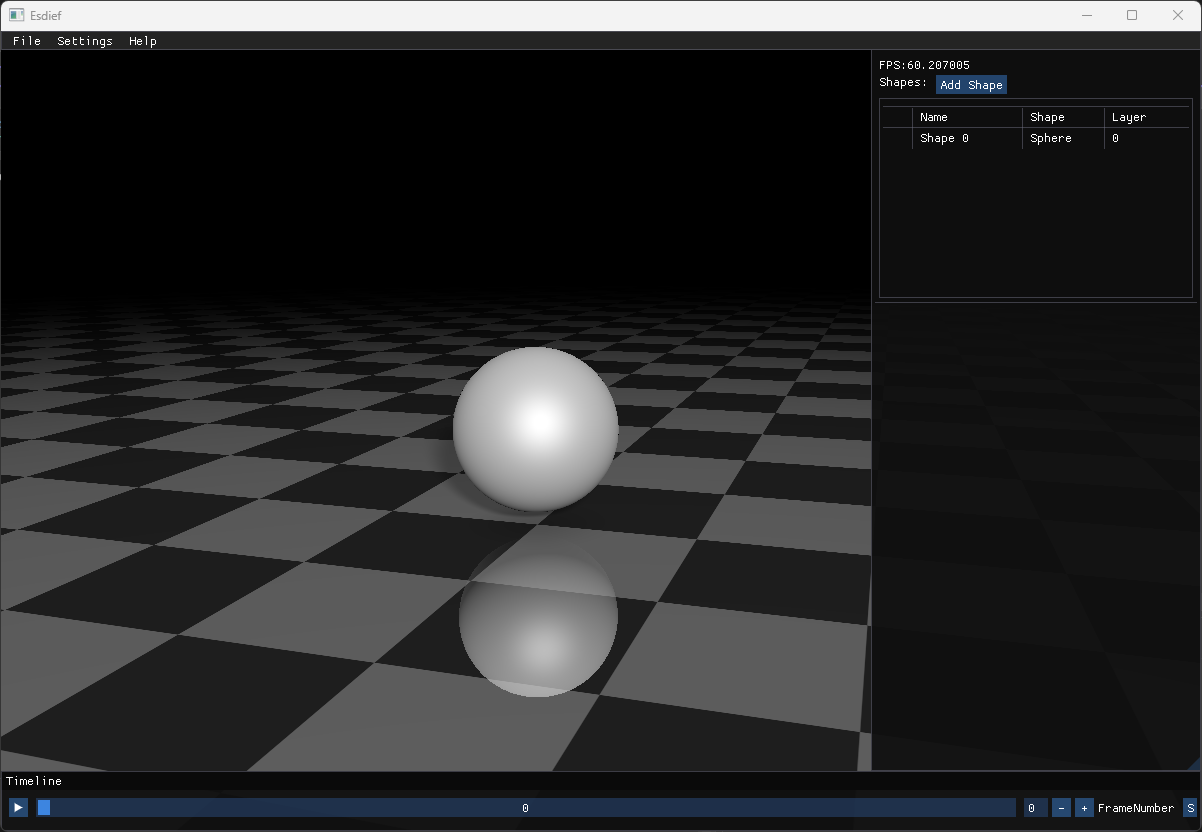Click the S button beside FrameNumber
Screen dimensions: 1202x832
1190,808
